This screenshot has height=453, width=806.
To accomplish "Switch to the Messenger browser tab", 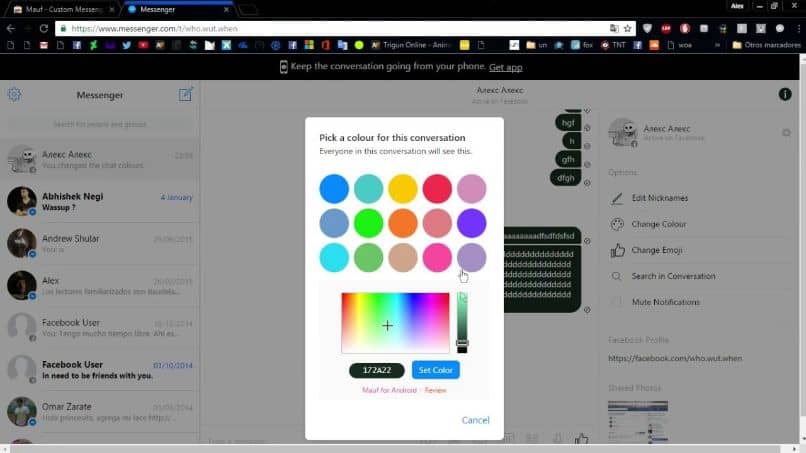I will click(x=178, y=9).
